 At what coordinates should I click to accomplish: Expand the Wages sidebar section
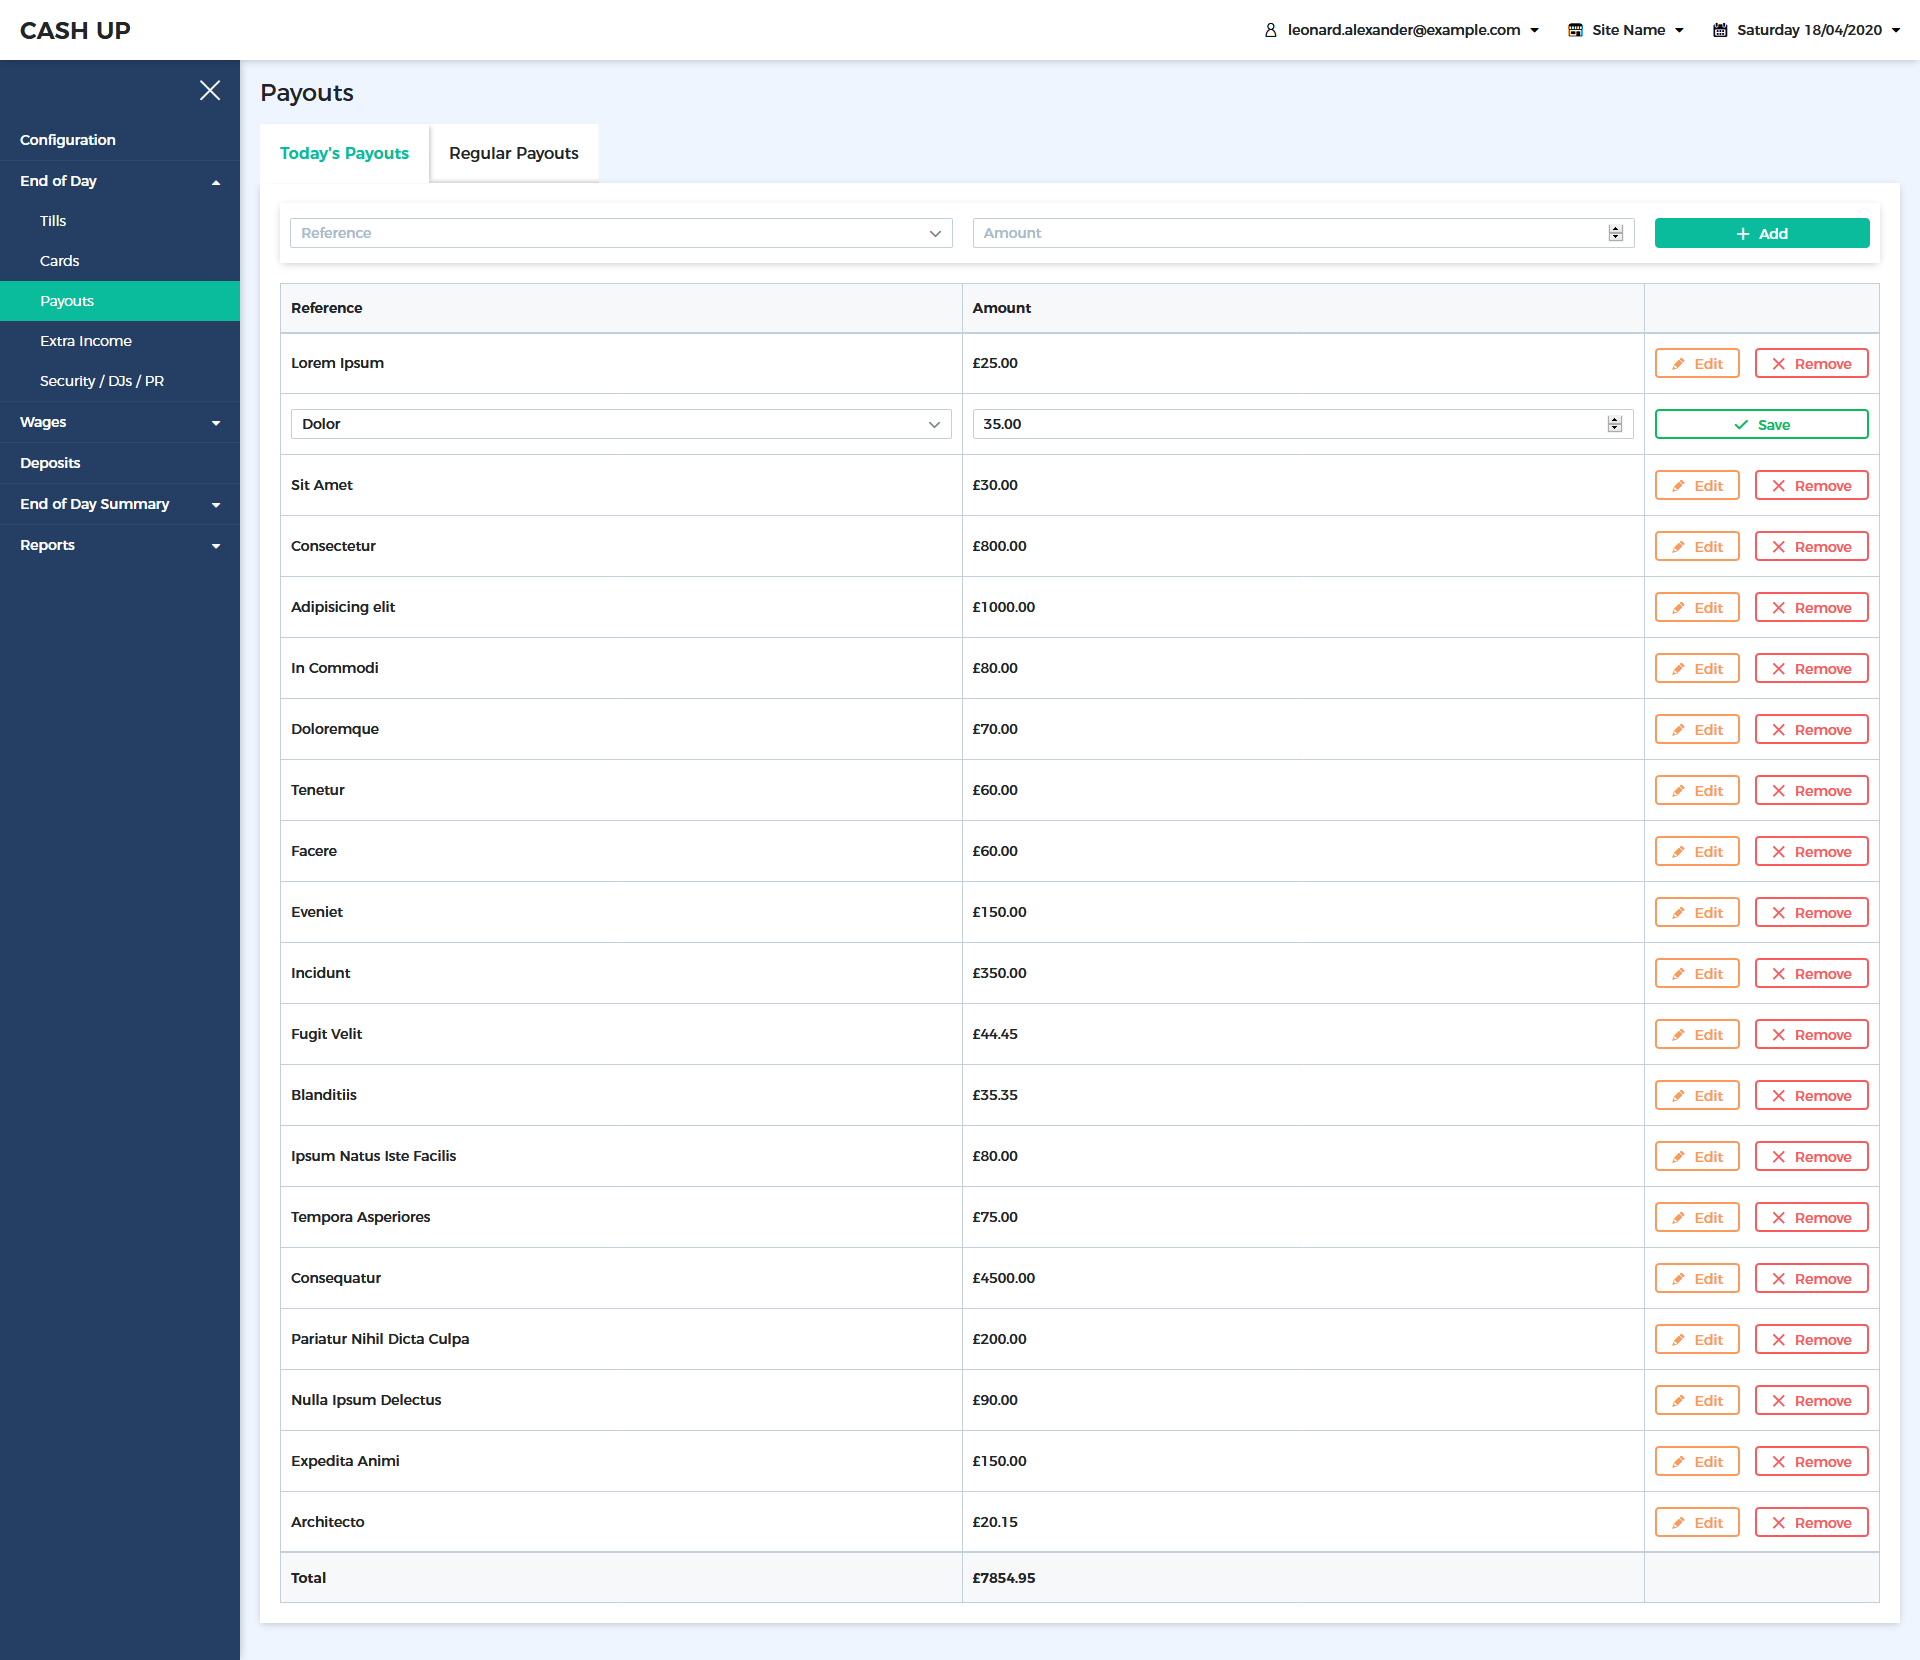tap(120, 422)
